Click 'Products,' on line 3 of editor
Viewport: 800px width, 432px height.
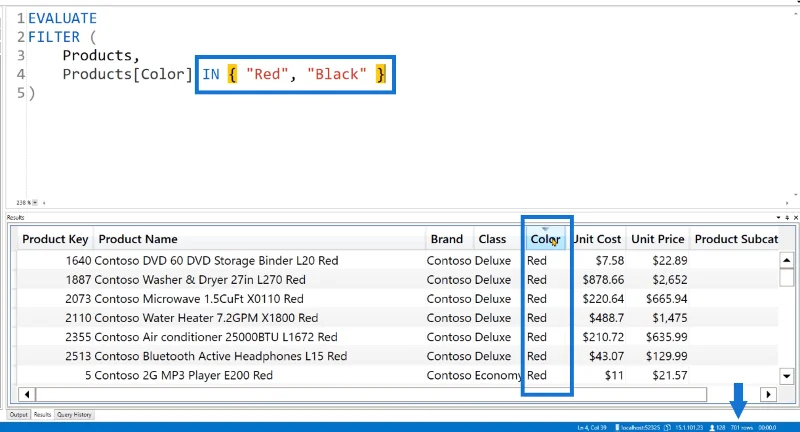[x=101, y=56]
